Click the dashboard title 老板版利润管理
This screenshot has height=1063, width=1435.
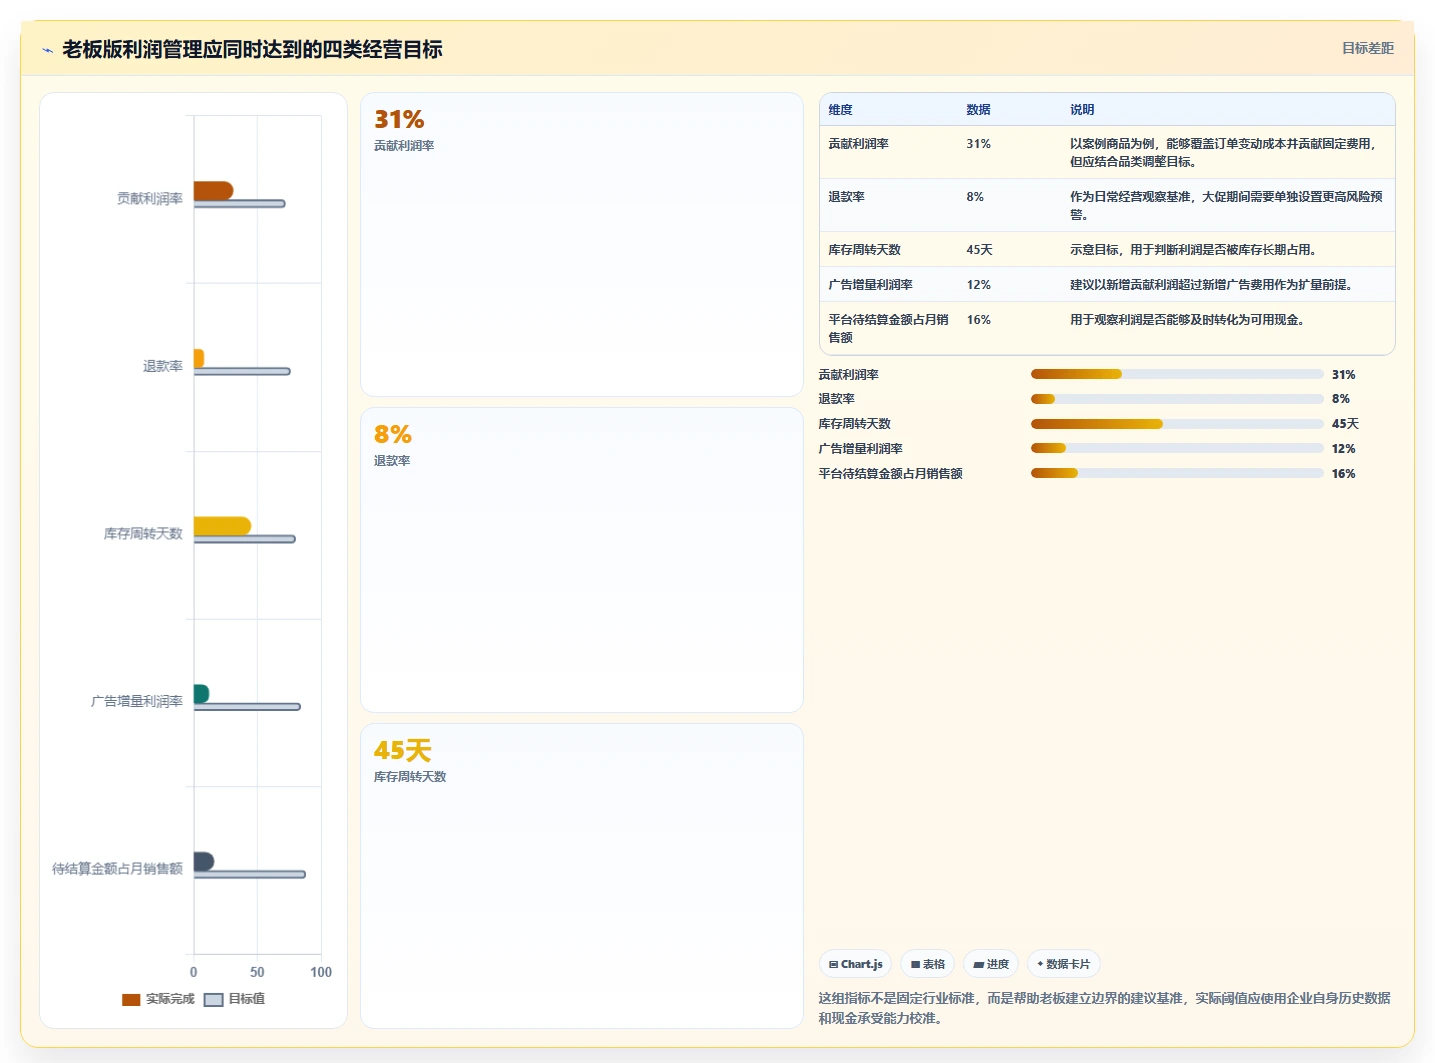252,50
